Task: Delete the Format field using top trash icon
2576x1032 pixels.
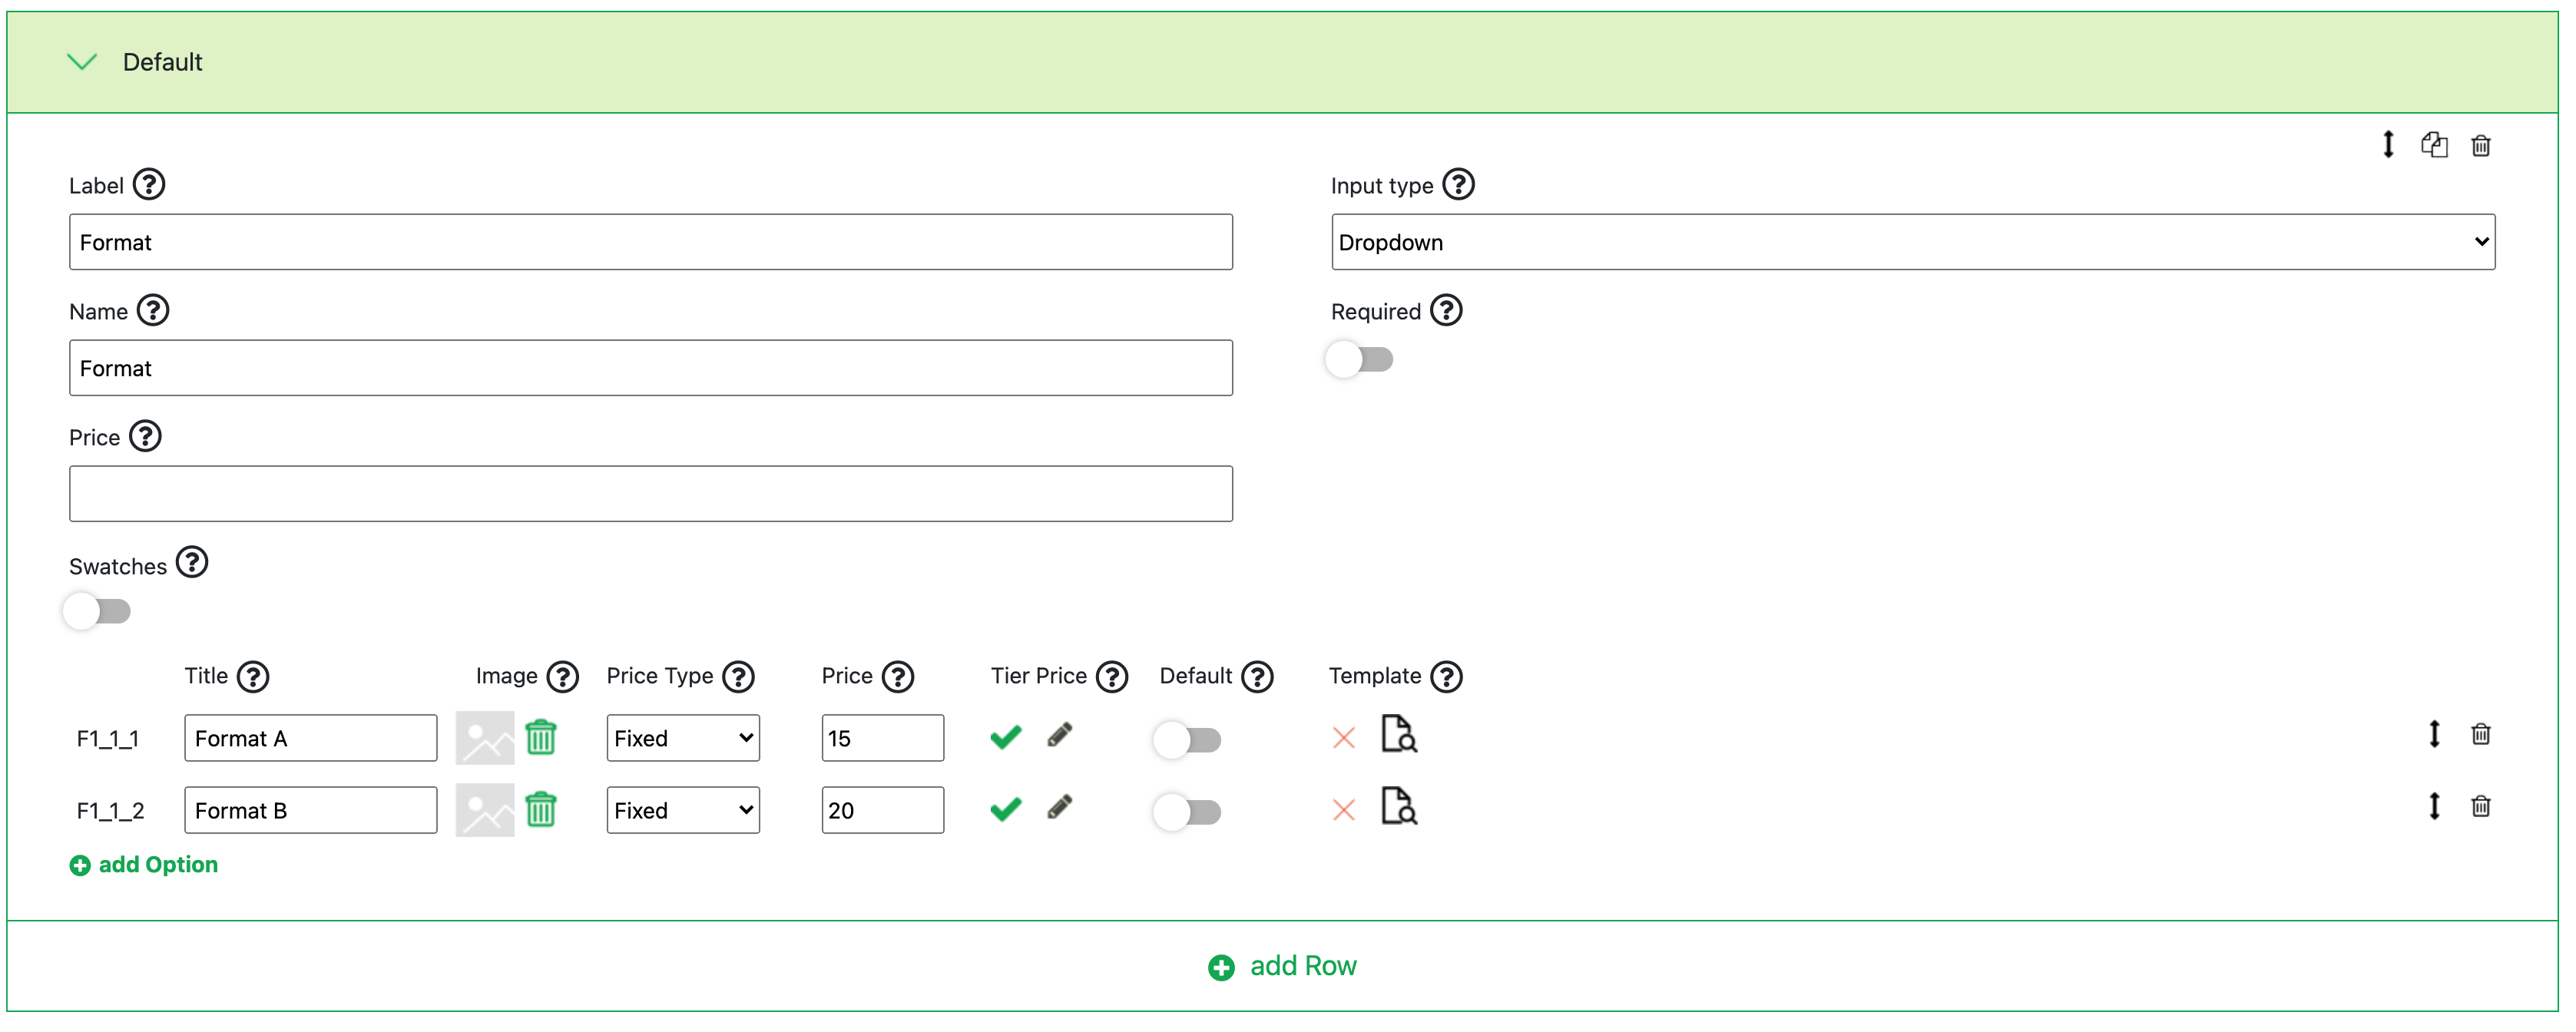Action: pyautogui.click(x=2480, y=146)
